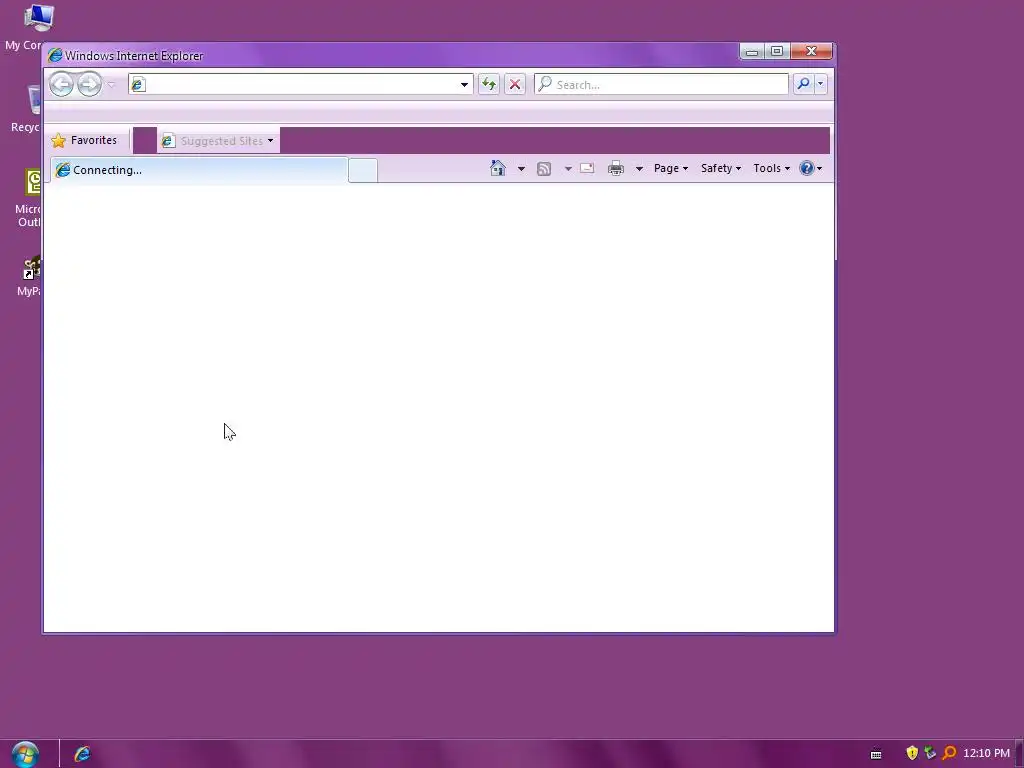Click the RSS feeds icon

543,169
